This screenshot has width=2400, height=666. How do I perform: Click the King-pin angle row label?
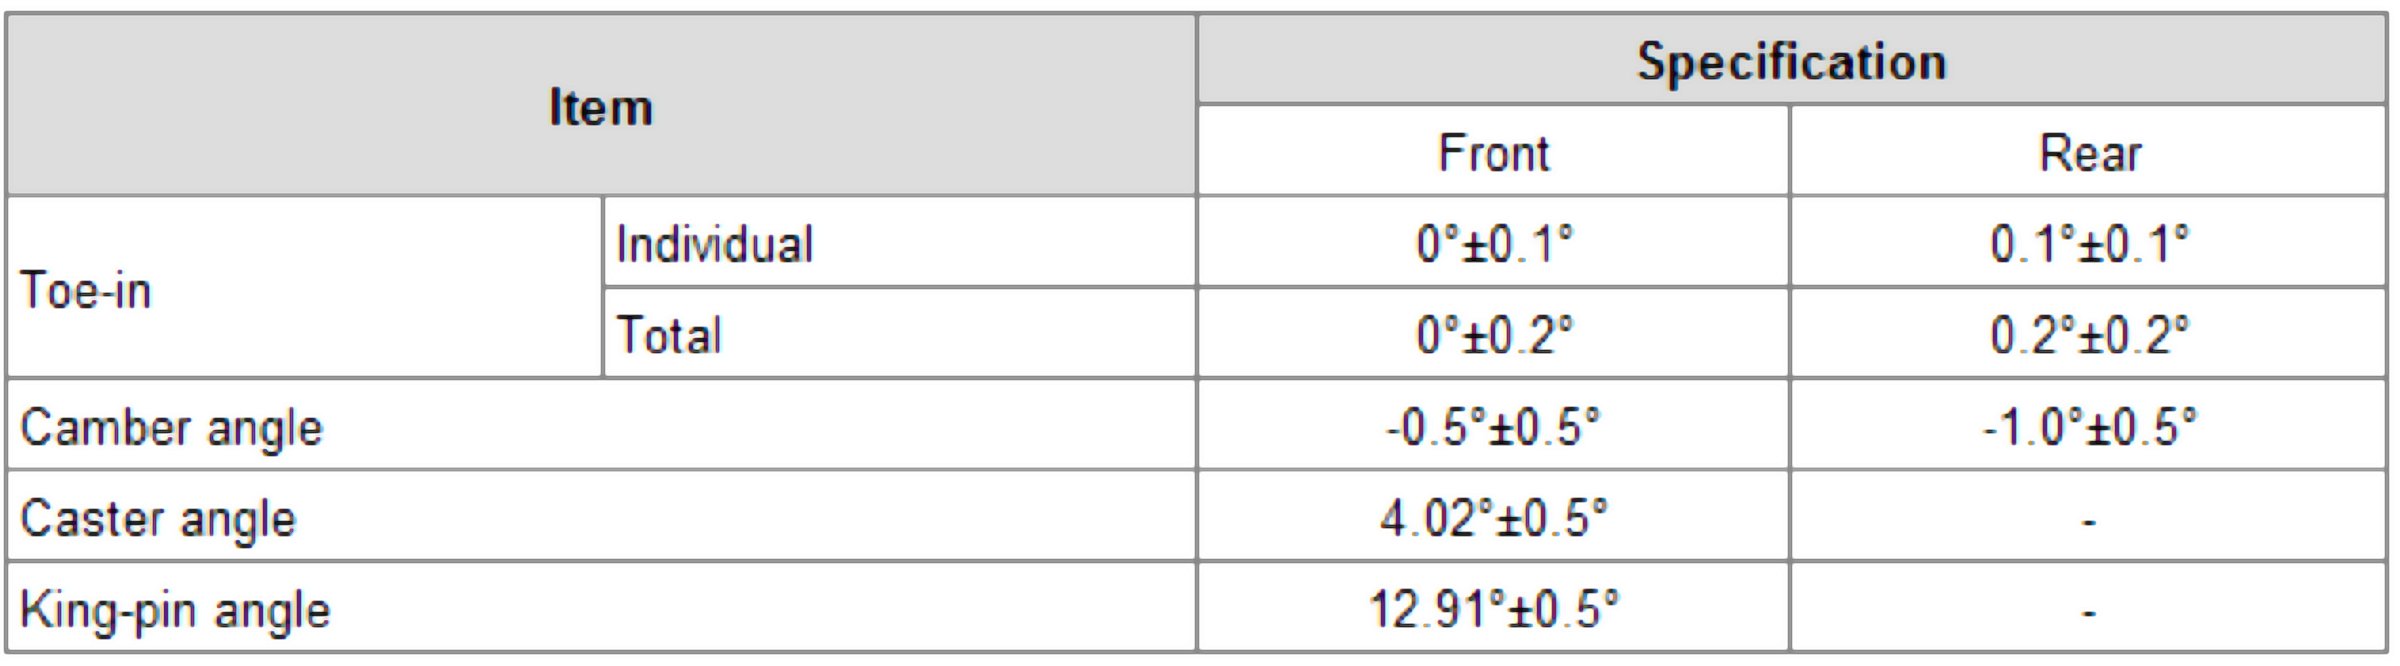click(175, 610)
